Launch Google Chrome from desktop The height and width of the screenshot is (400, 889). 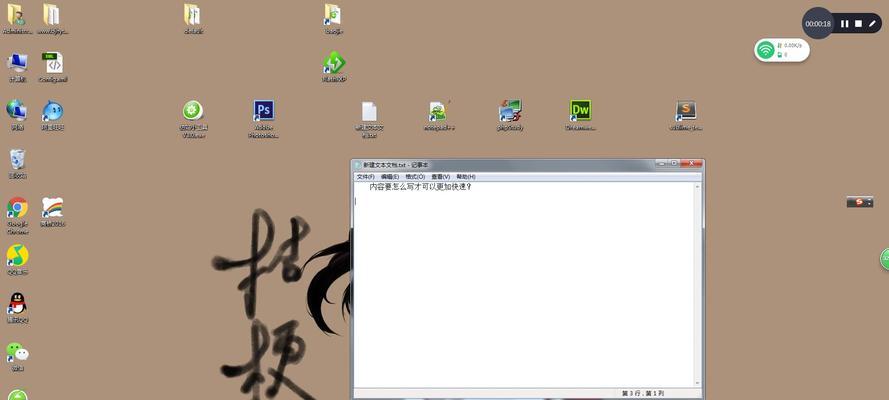[x=18, y=208]
